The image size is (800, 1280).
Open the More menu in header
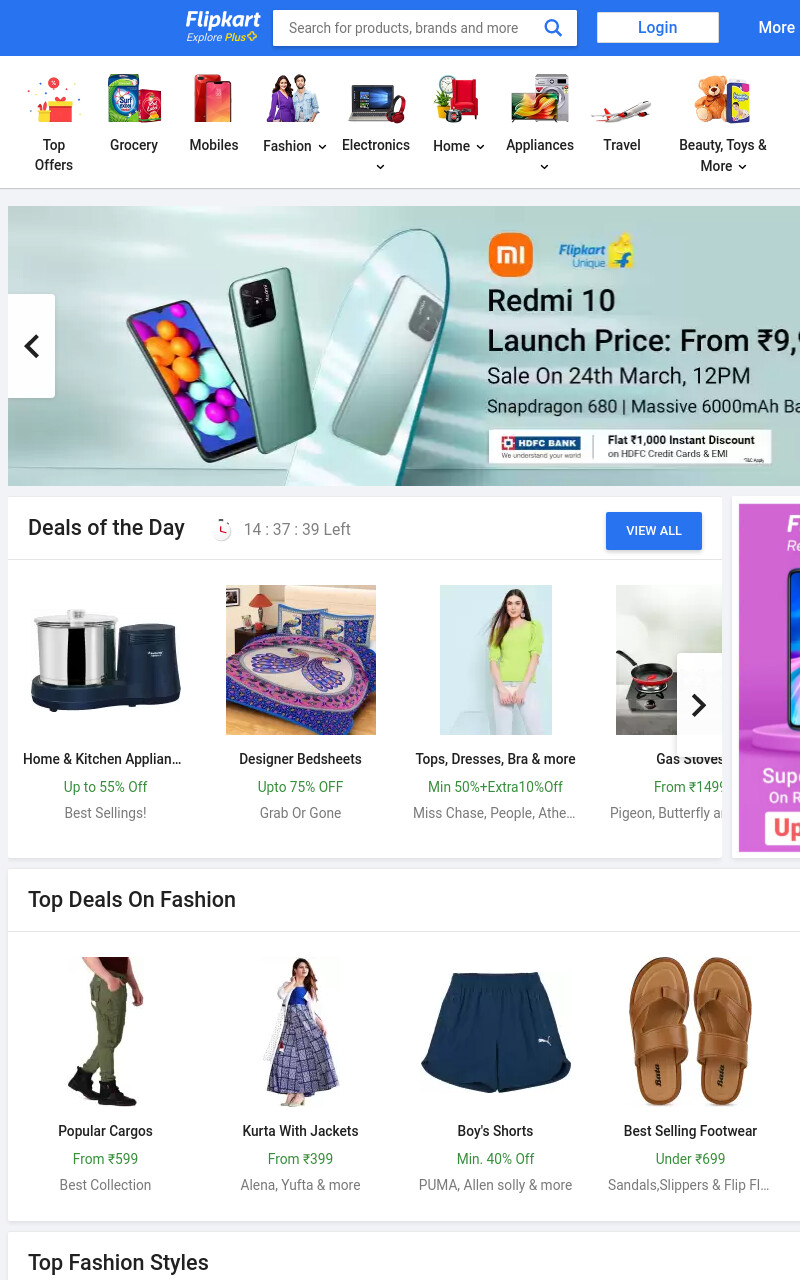pyautogui.click(x=776, y=28)
